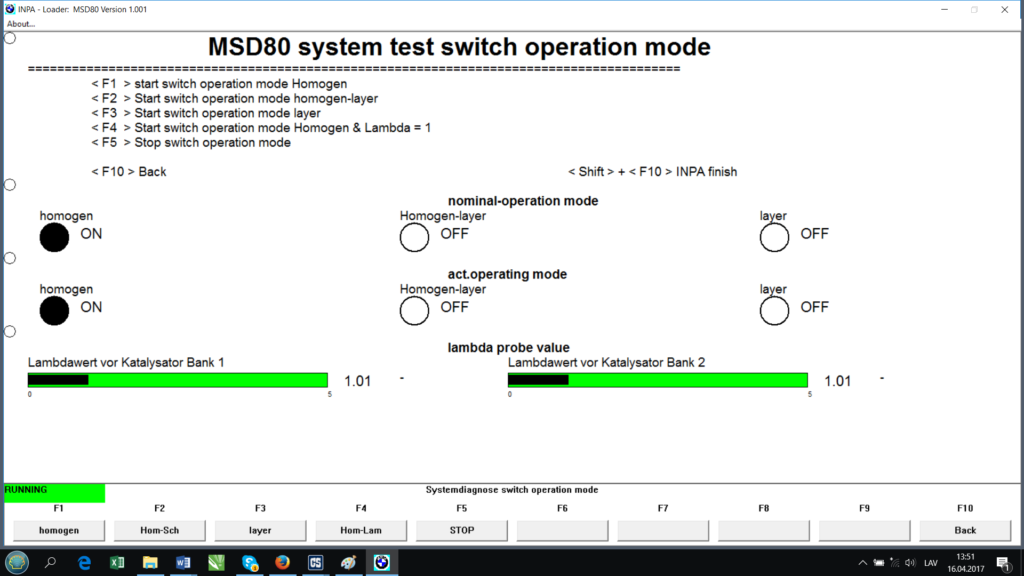
Task: Open the CS taskbar application icon
Action: coord(315,562)
